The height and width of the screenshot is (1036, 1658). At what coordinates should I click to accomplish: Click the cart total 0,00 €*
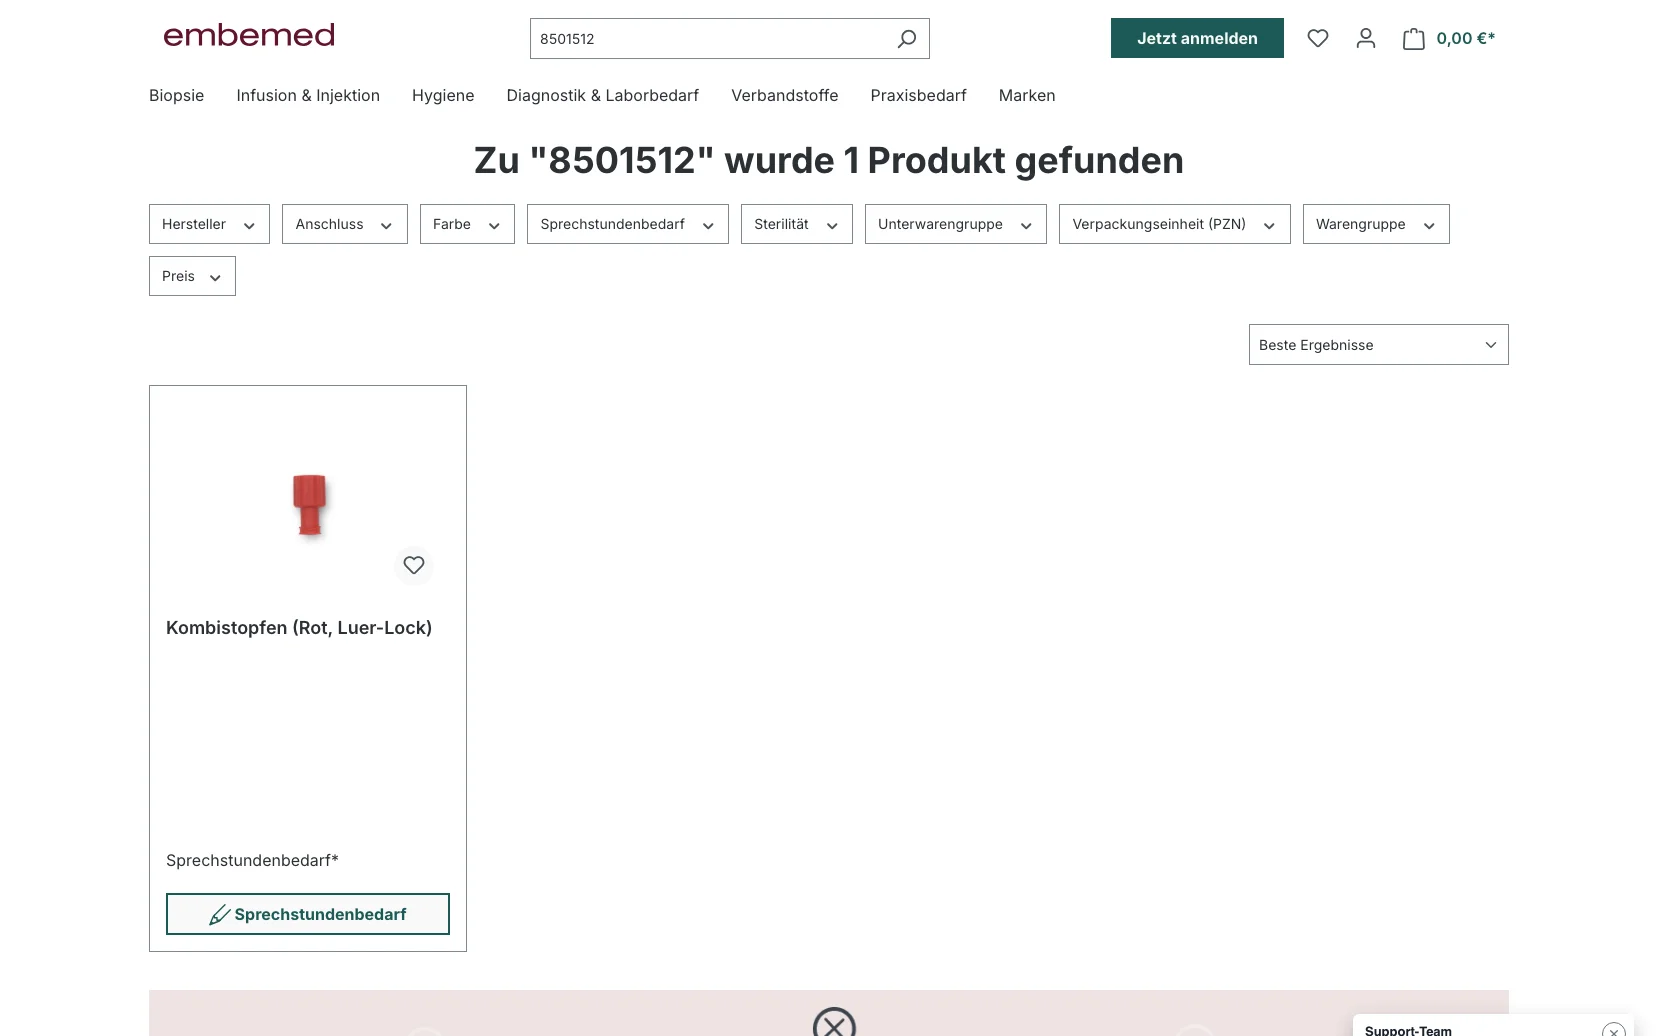[1466, 38]
